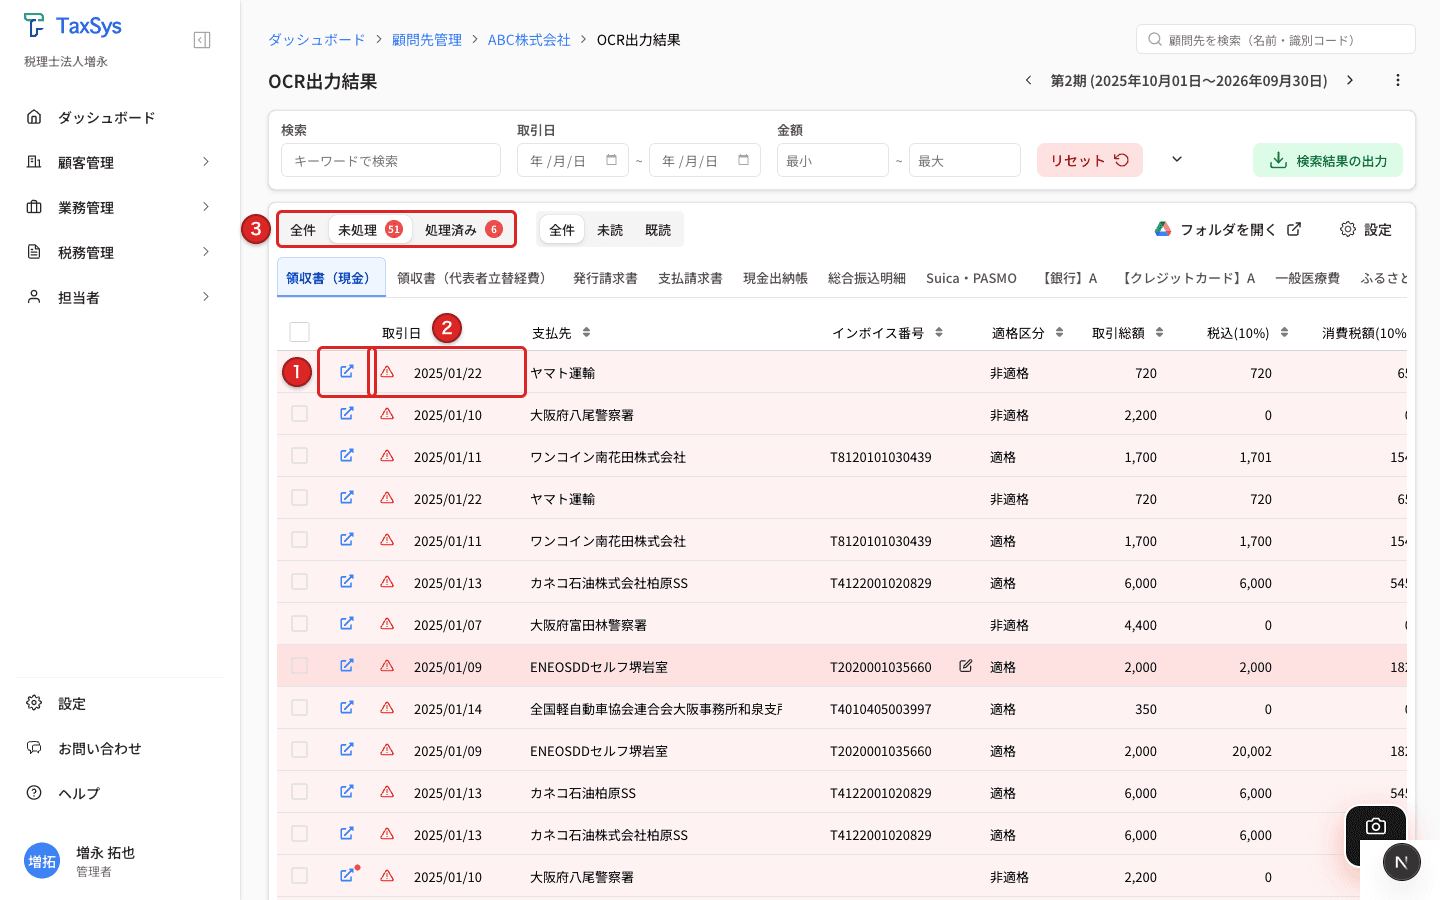The image size is (1440, 900).
Task: Expand additional search filters chevron
Action: click(x=1177, y=160)
